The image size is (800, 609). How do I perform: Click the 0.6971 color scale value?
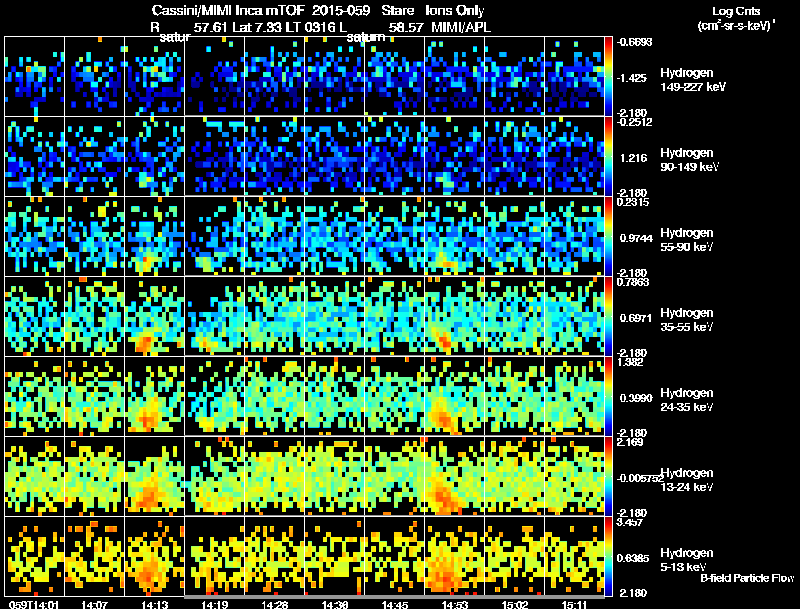pyautogui.click(x=636, y=318)
